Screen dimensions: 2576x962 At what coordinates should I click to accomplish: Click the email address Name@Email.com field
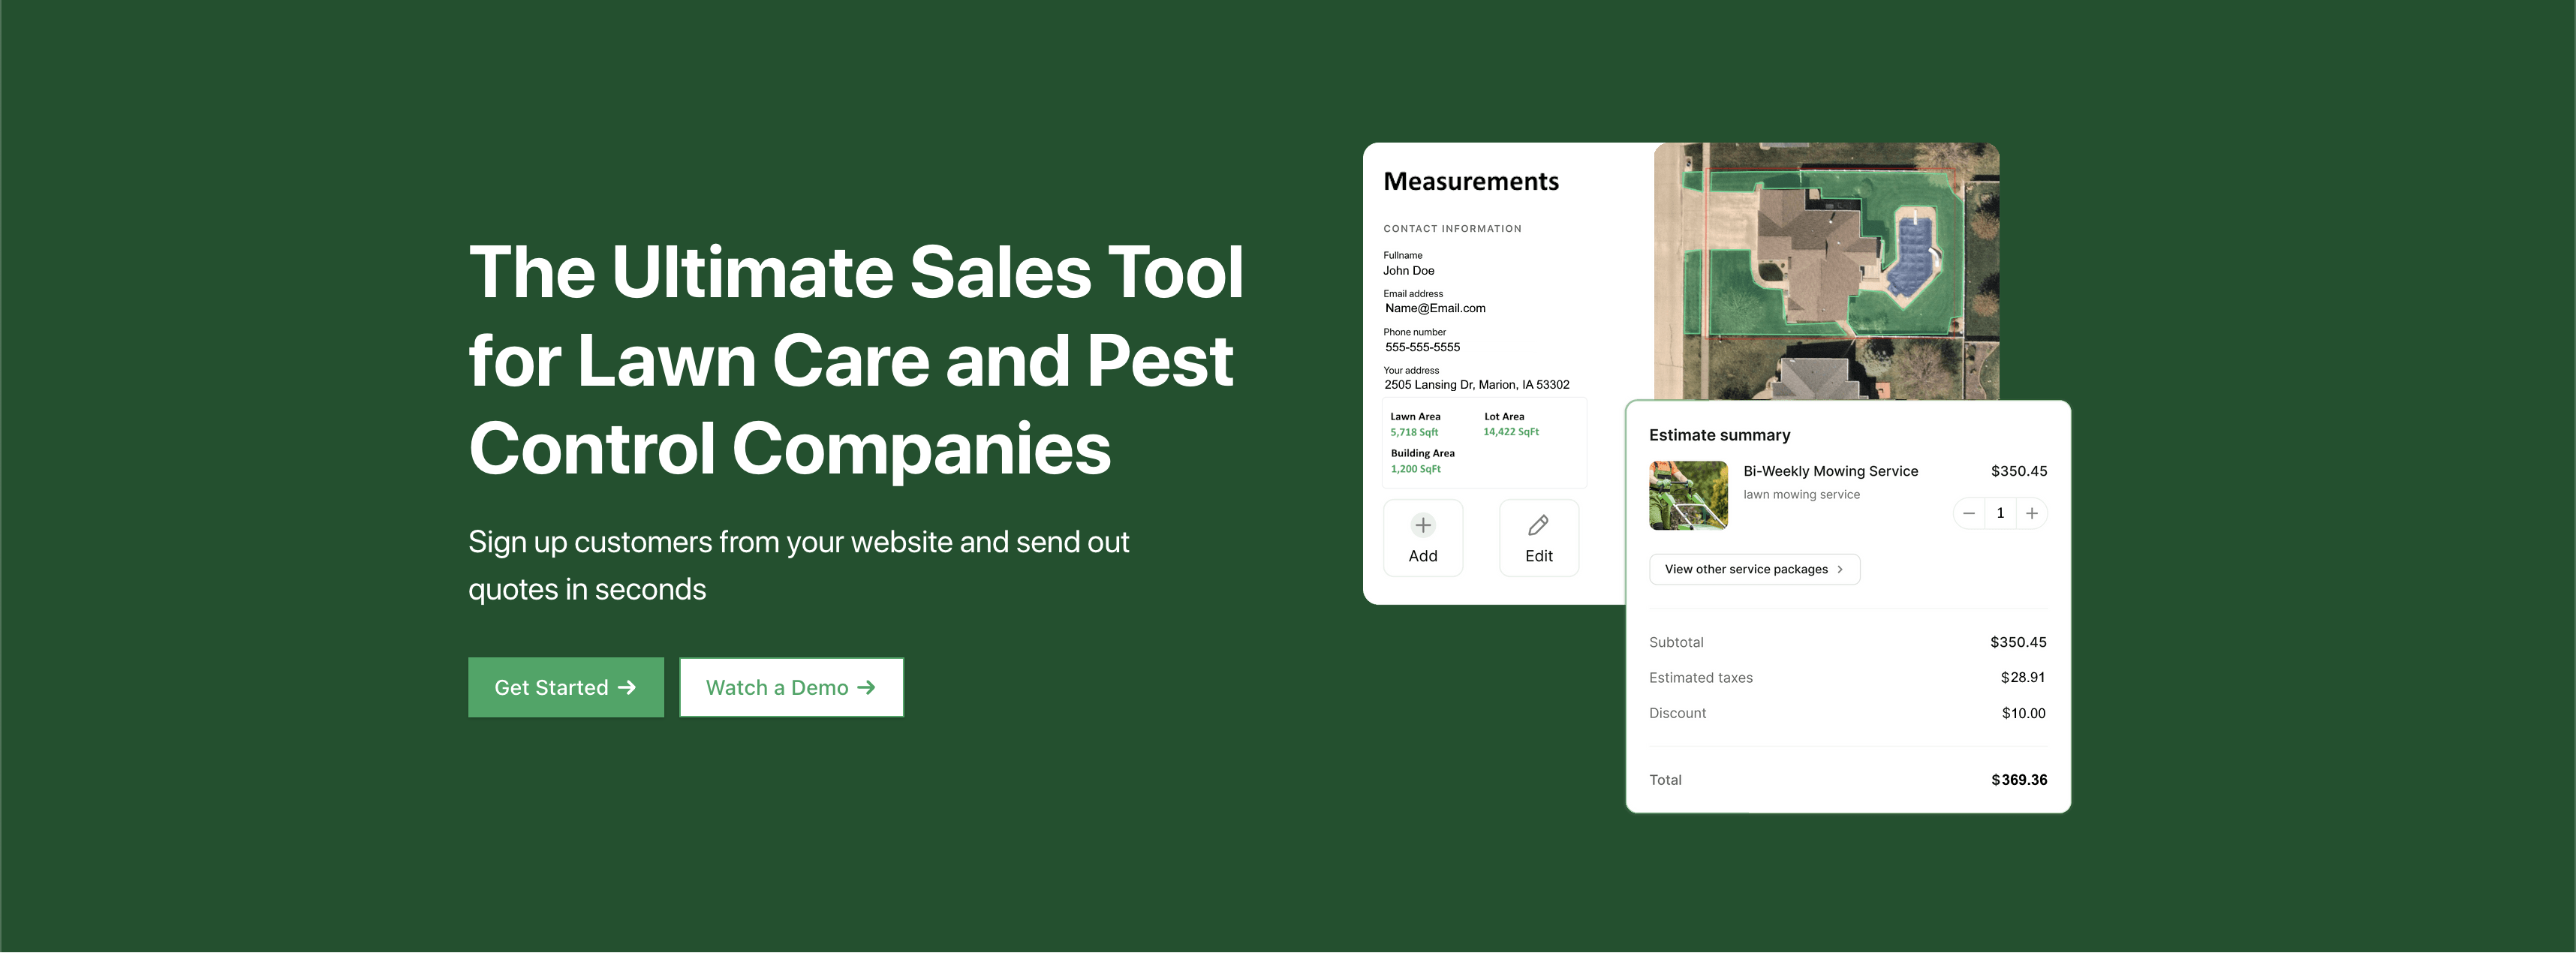[x=1434, y=308]
